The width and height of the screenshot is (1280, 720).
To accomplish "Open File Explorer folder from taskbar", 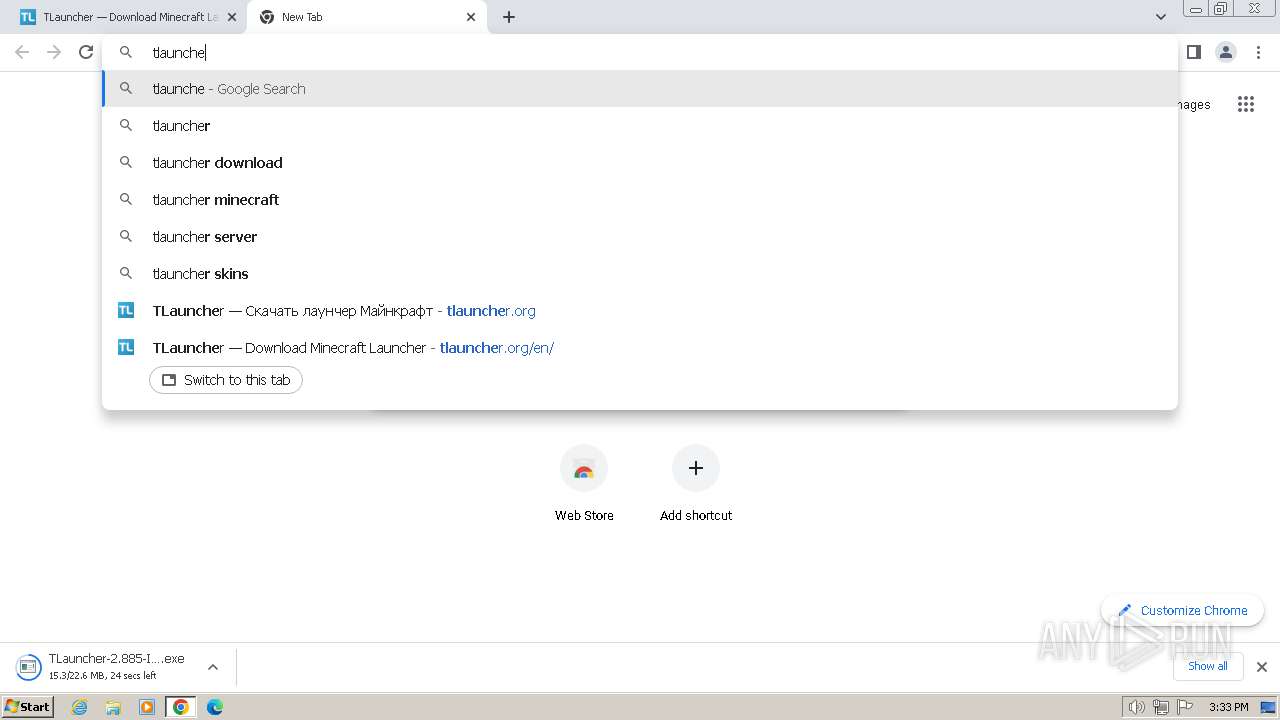I will pos(113,707).
